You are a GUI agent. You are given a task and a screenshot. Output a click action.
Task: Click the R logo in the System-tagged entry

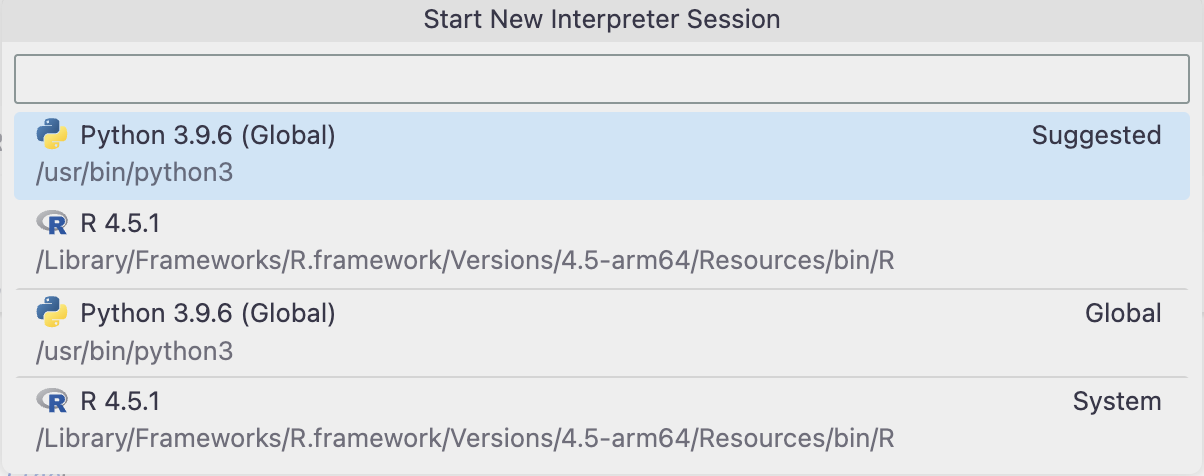tap(52, 402)
